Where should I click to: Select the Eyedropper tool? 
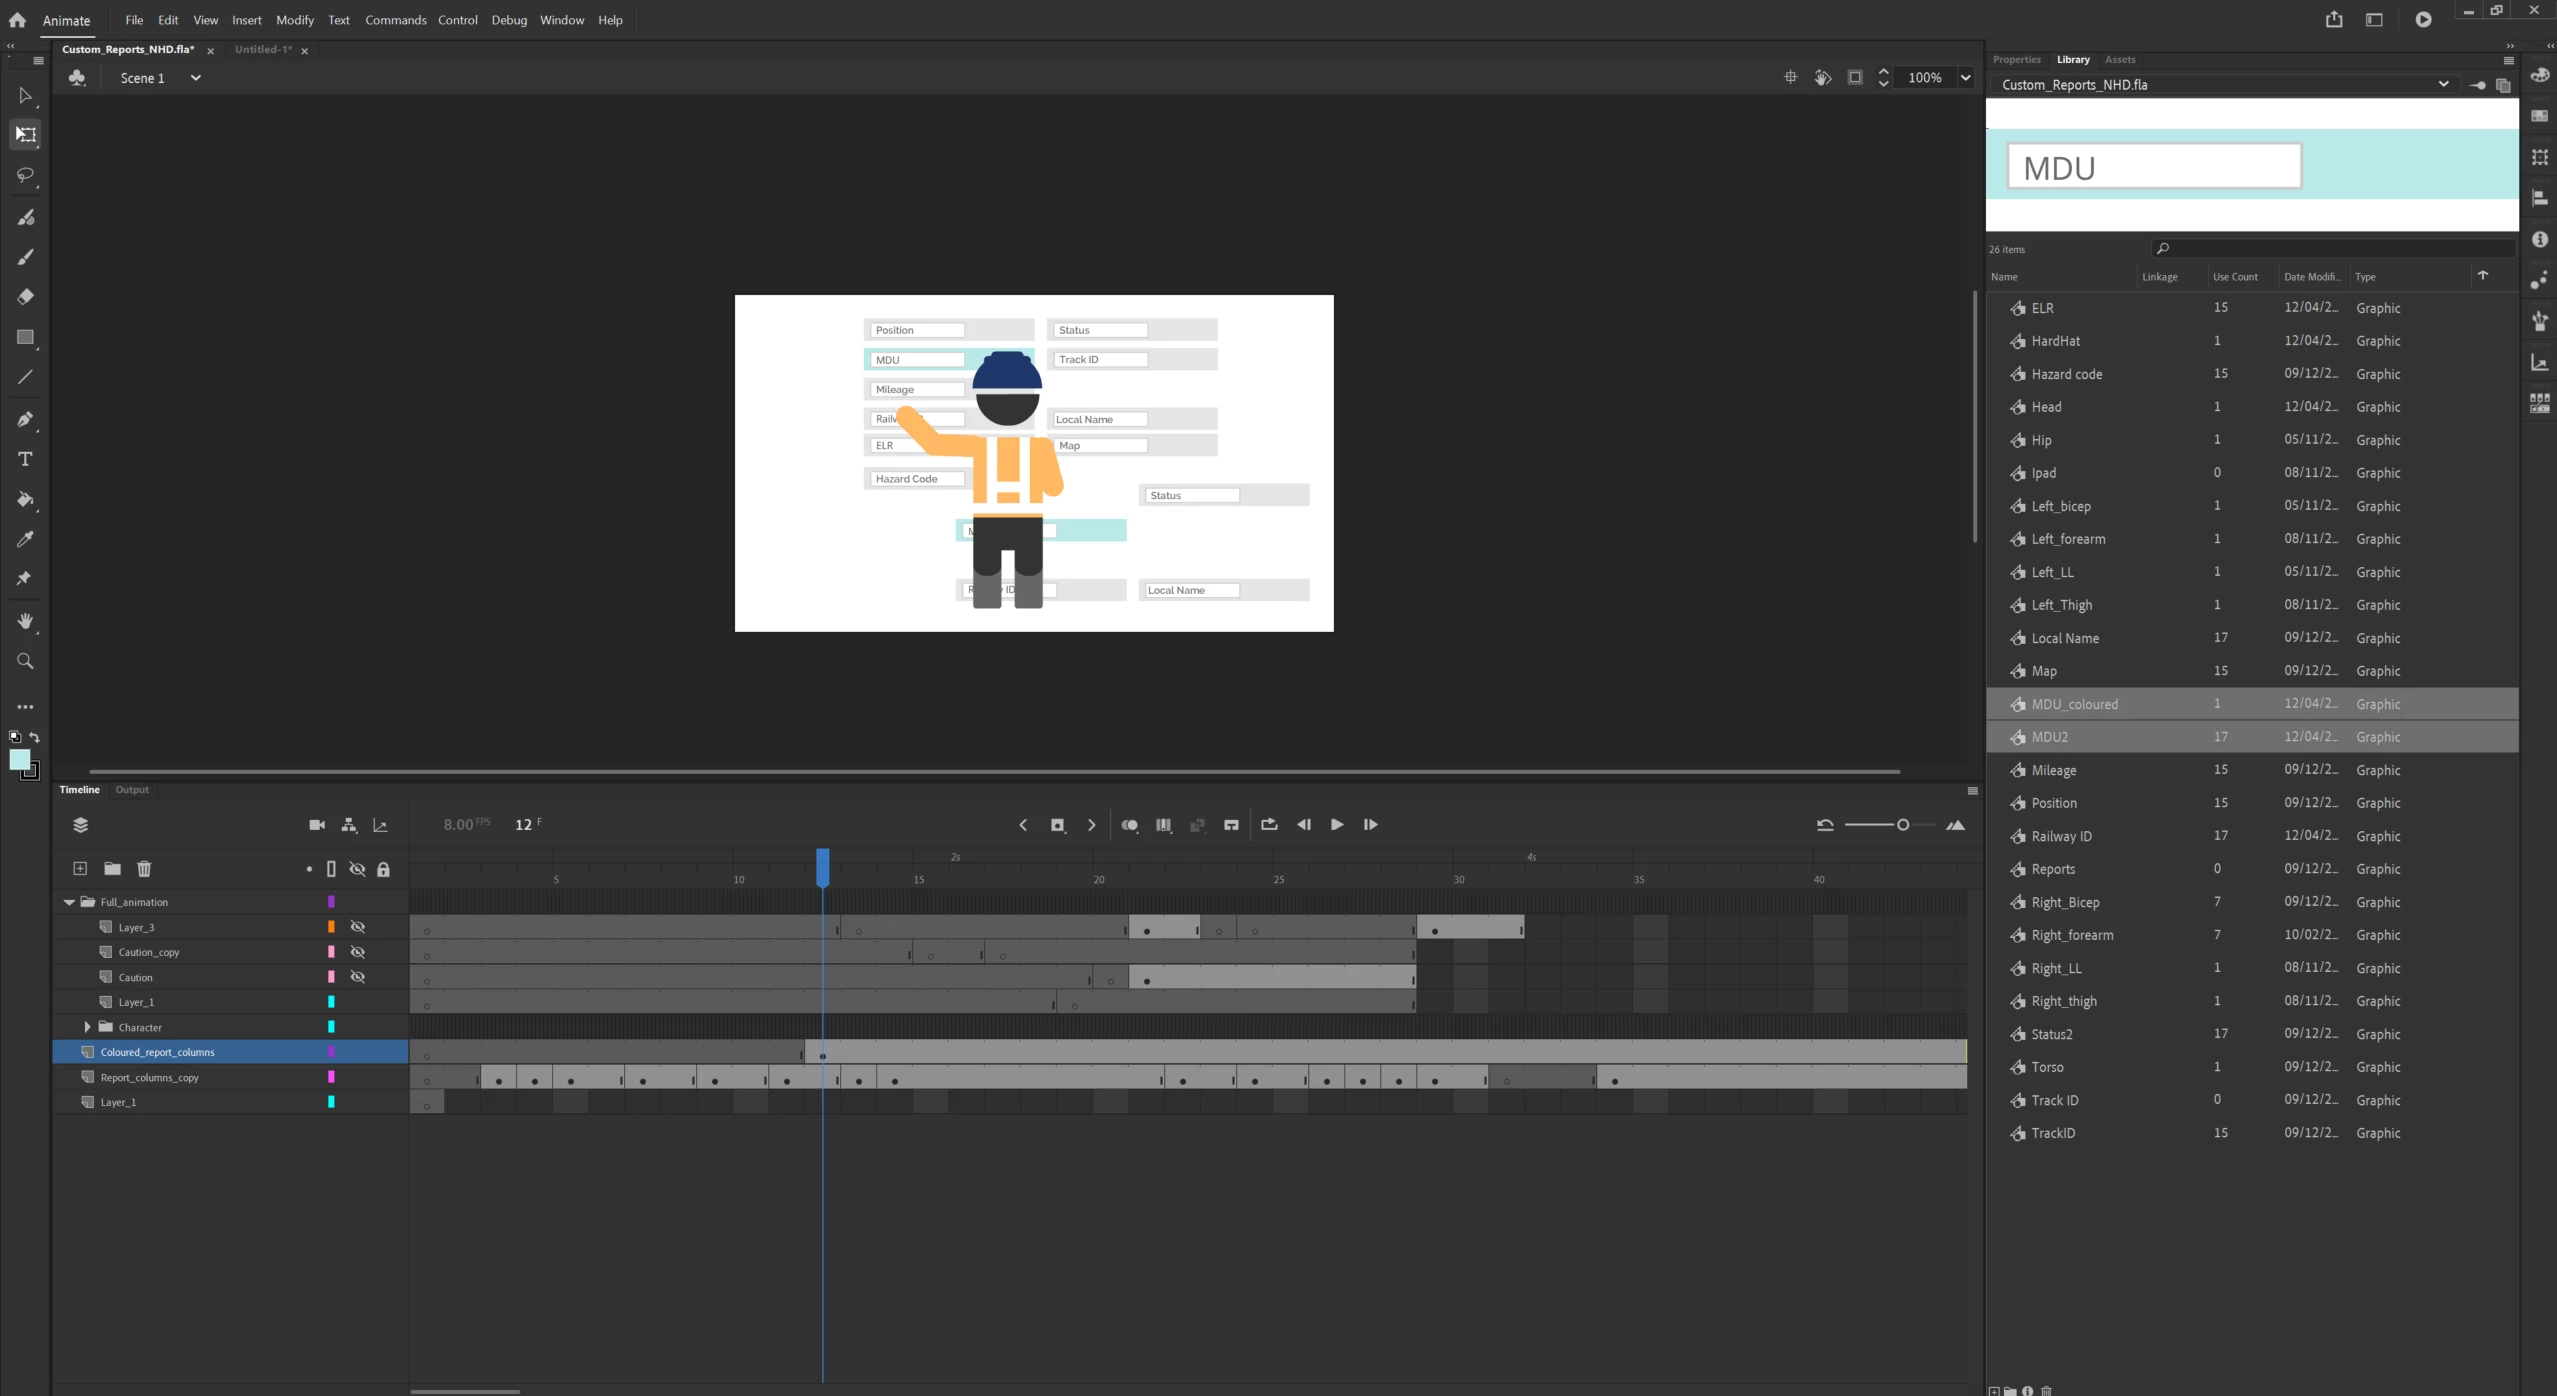(25, 539)
